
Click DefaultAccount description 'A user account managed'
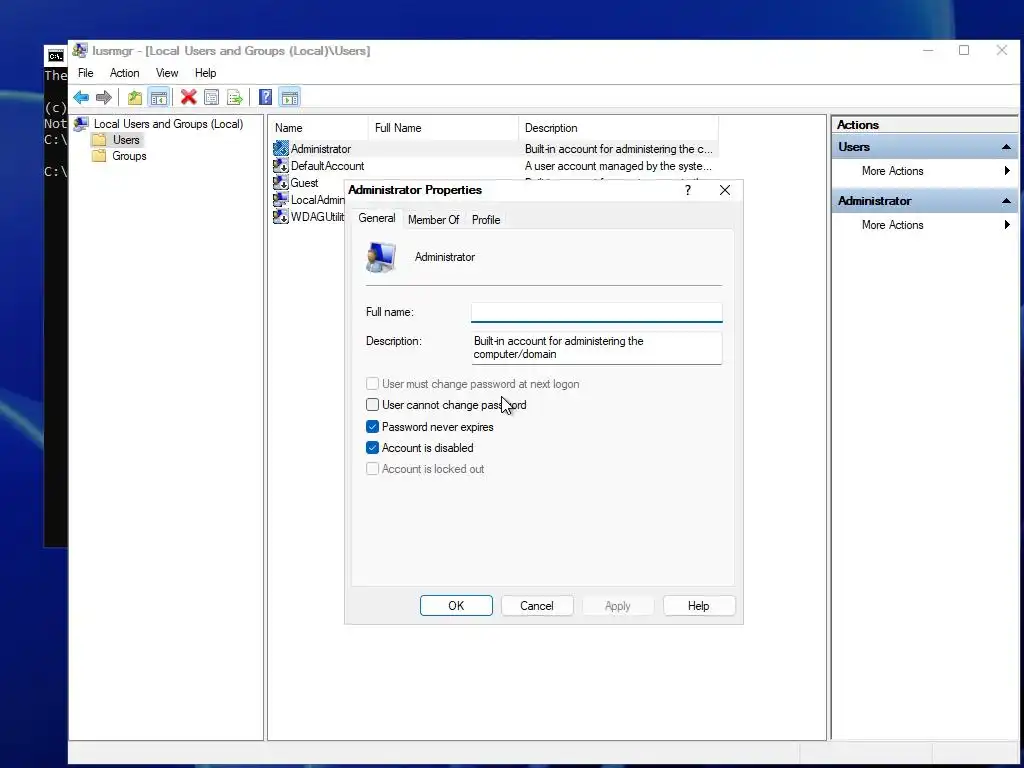pyautogui.click(x=618, y=166)
